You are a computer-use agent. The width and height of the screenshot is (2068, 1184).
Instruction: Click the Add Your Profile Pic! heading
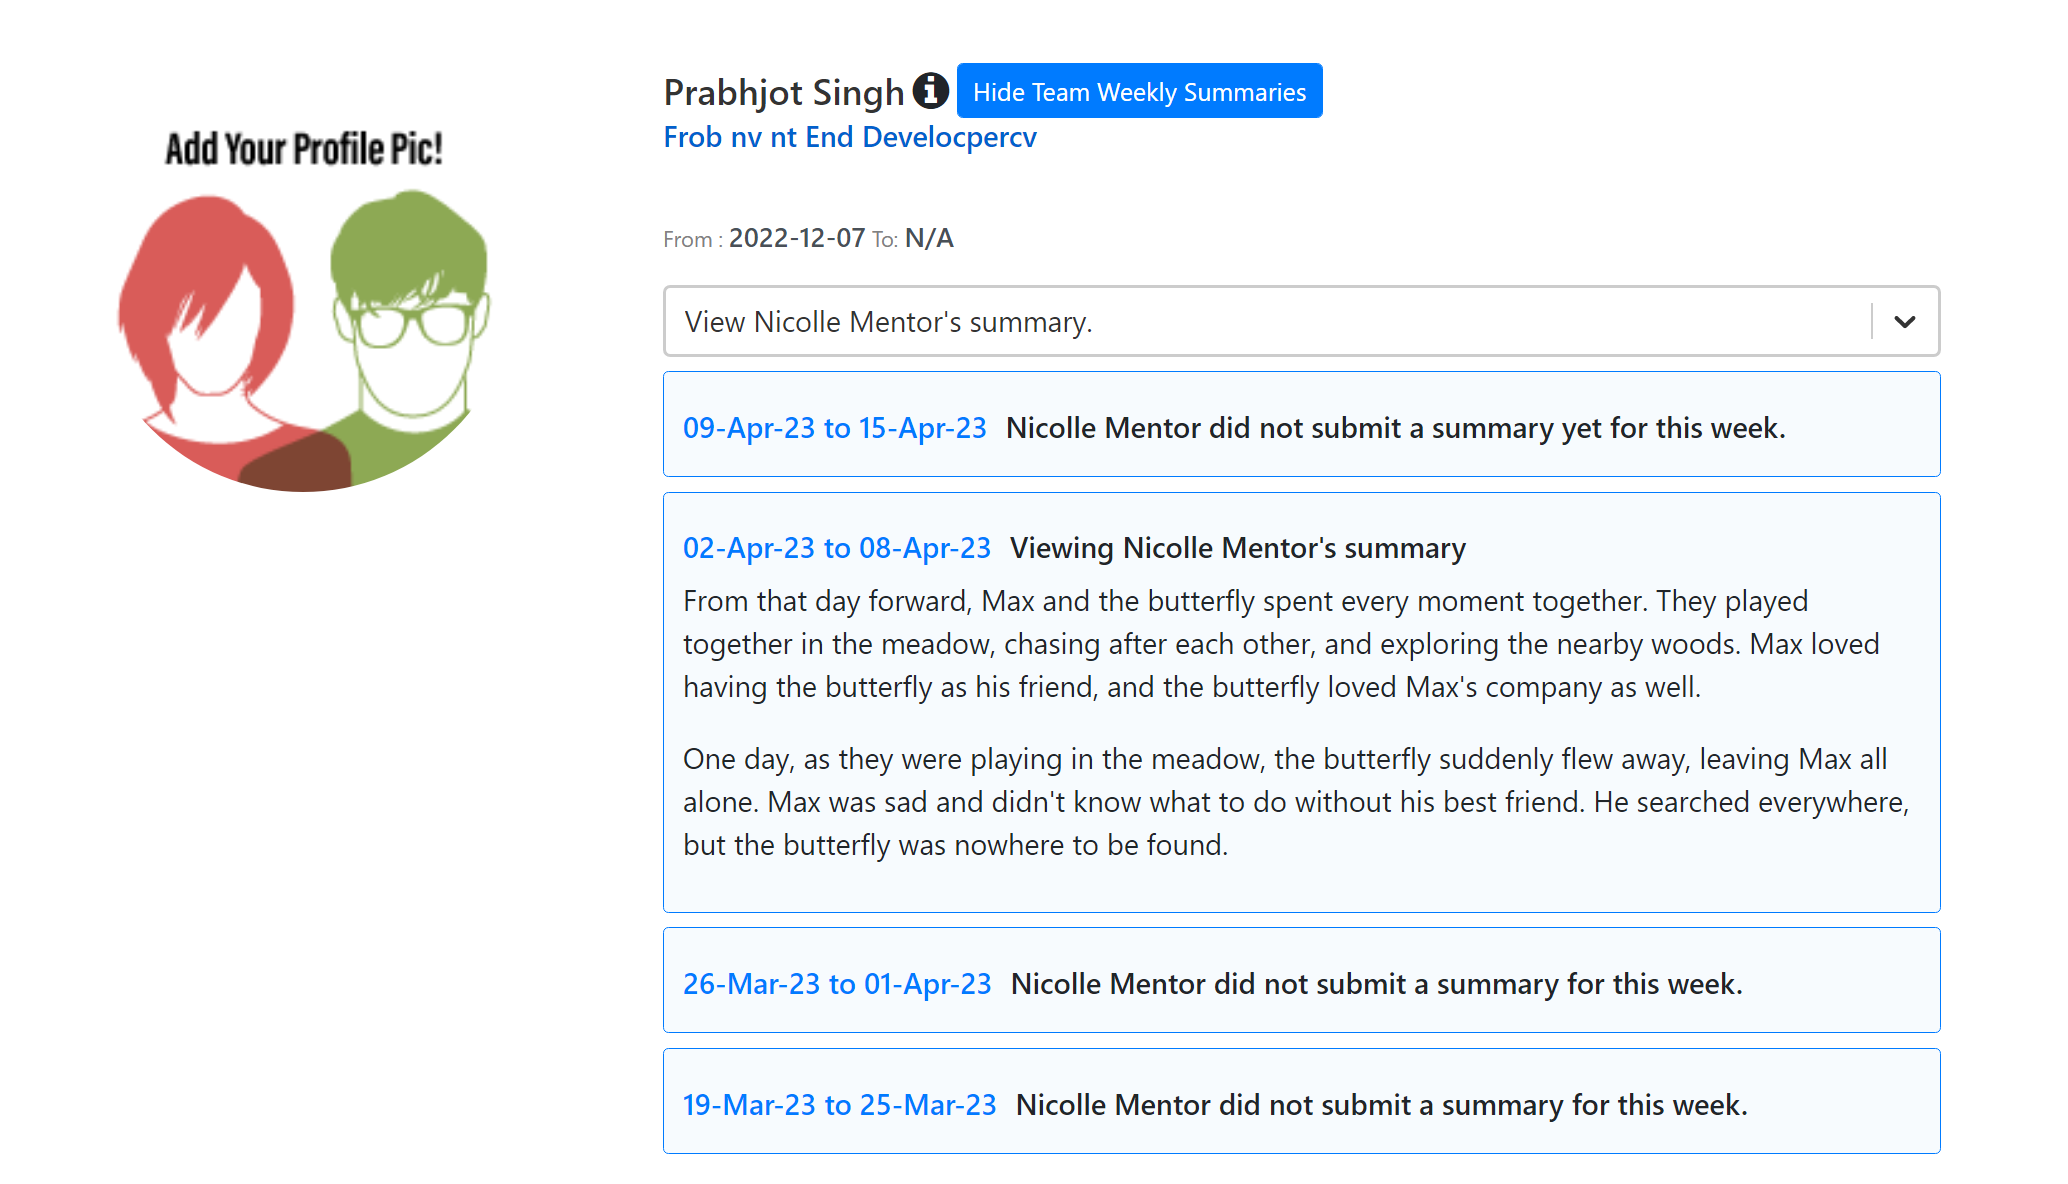pyautogui.click(x=304, y=149)
